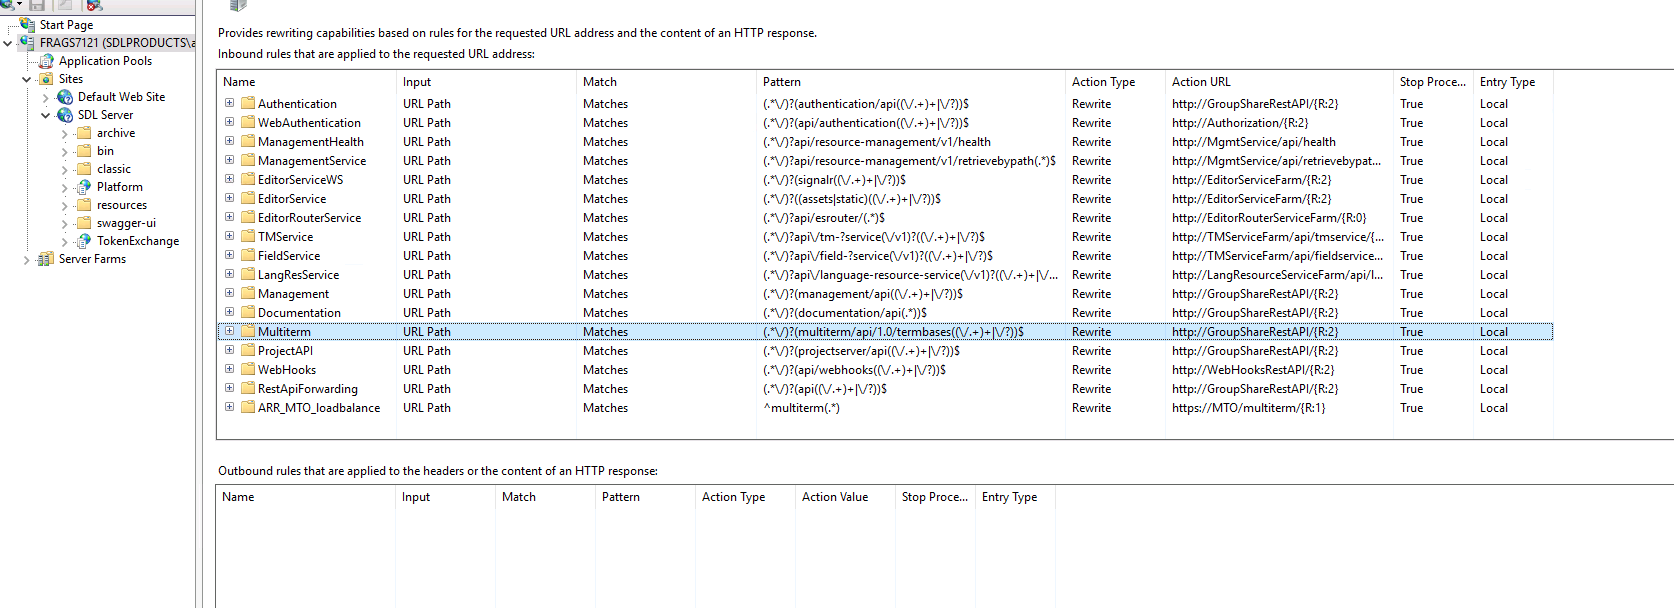Click the http://WebHooksRestAPI/{R:2} action URL
1674x608 pixels.
pyautogui.click(x=1252, y=369)
